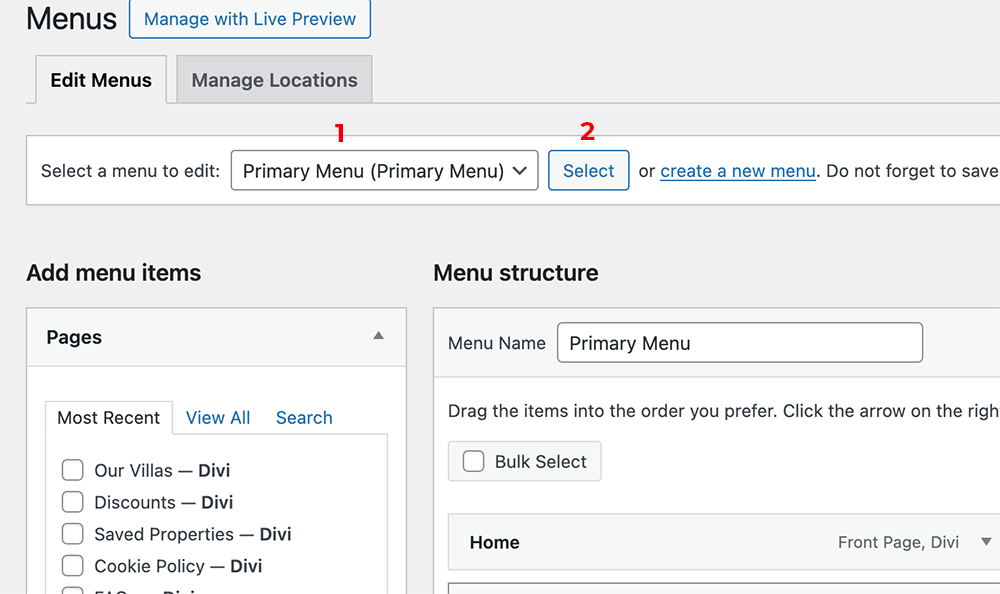Click Manage with Live Preview button

coord(250,19)
